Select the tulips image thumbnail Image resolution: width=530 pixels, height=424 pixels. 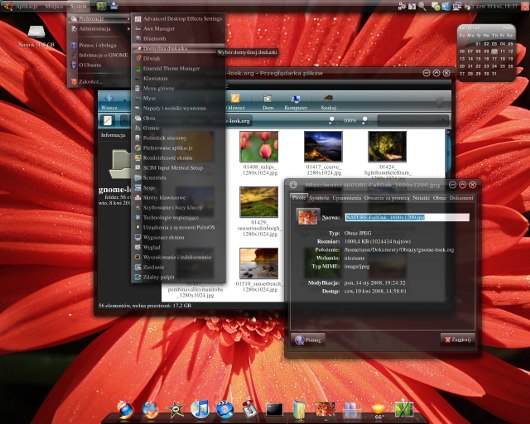[x=259, y=146]
